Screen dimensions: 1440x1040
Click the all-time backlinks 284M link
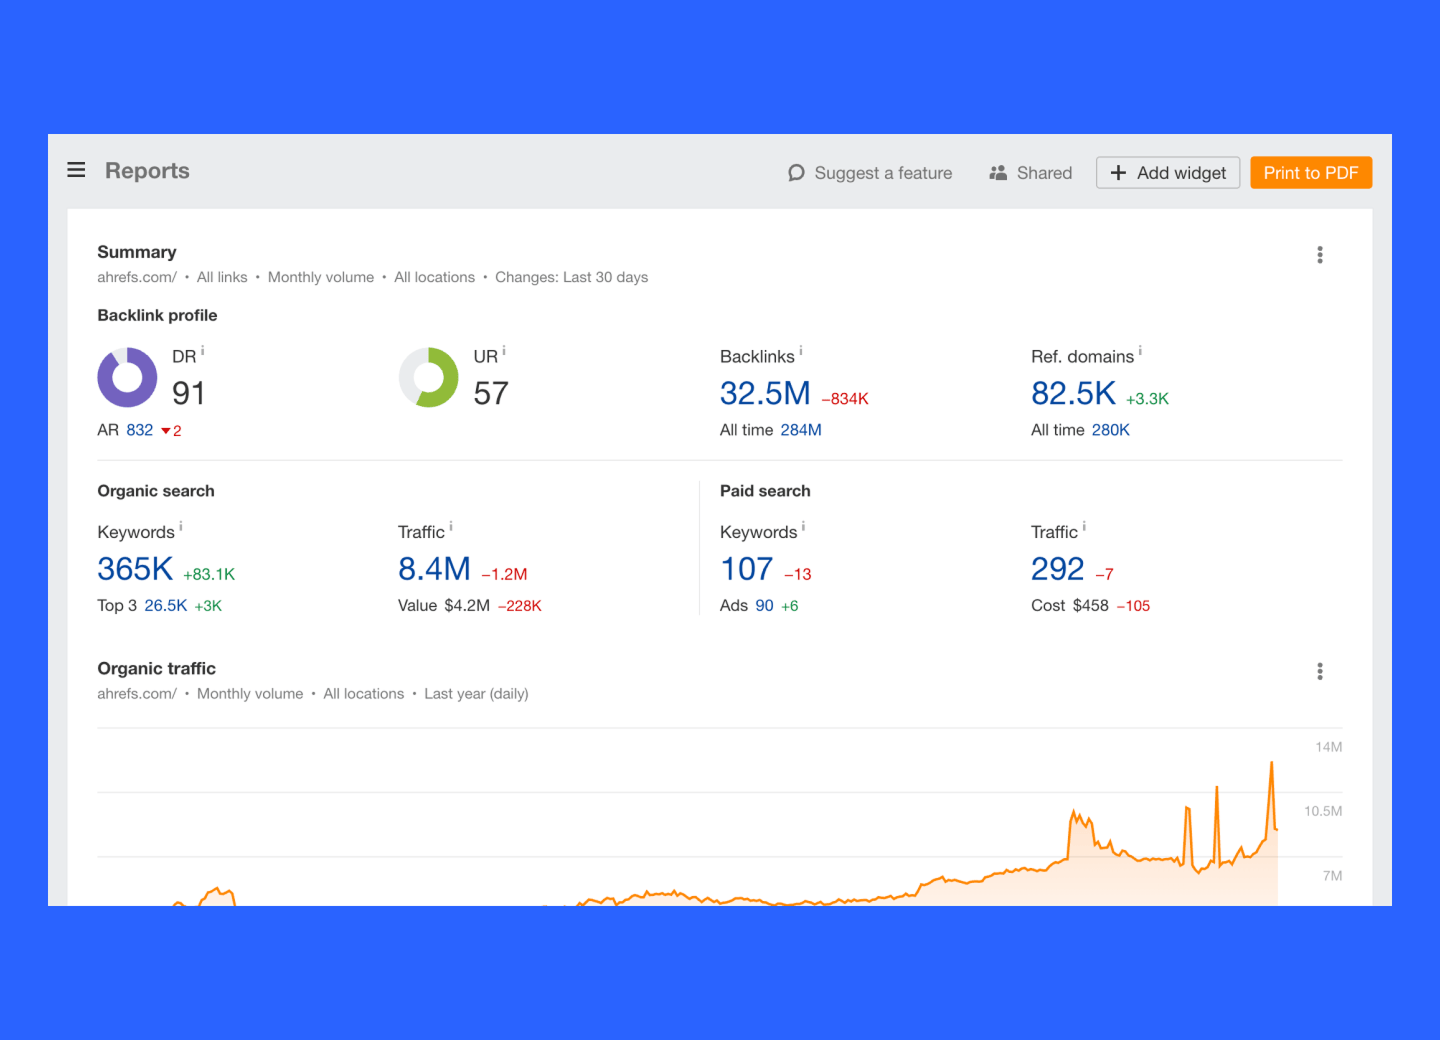click(x=800, y=430)
